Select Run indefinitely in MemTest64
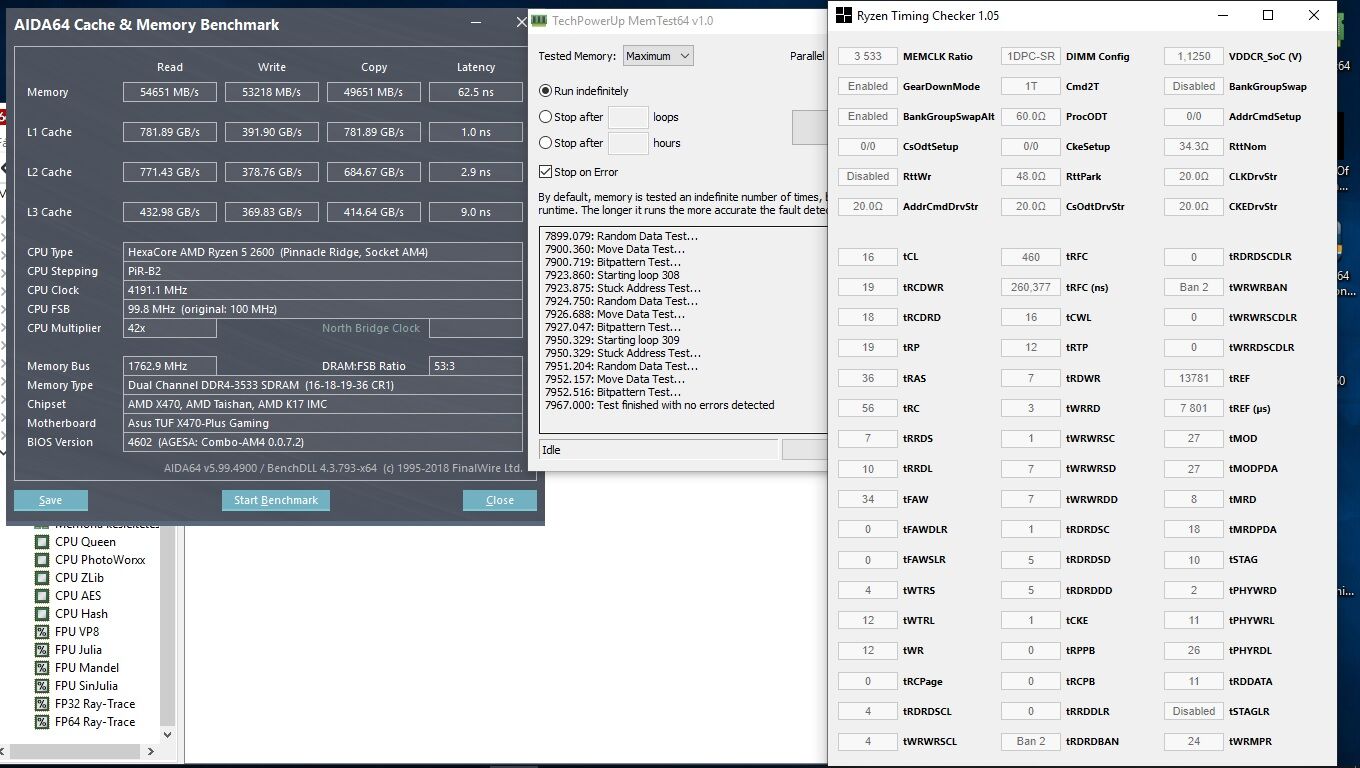The image size is (1360, 768). tap(546, 91)
